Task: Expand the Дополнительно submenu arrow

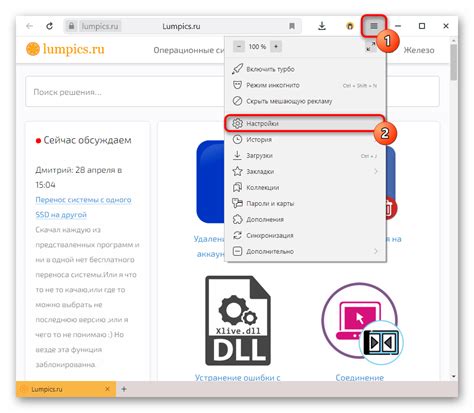Action: point(376,251)
